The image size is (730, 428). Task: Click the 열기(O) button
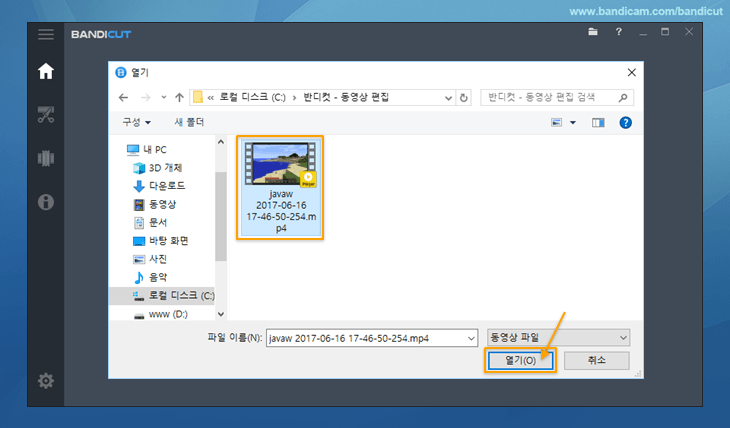click(520, 360)
